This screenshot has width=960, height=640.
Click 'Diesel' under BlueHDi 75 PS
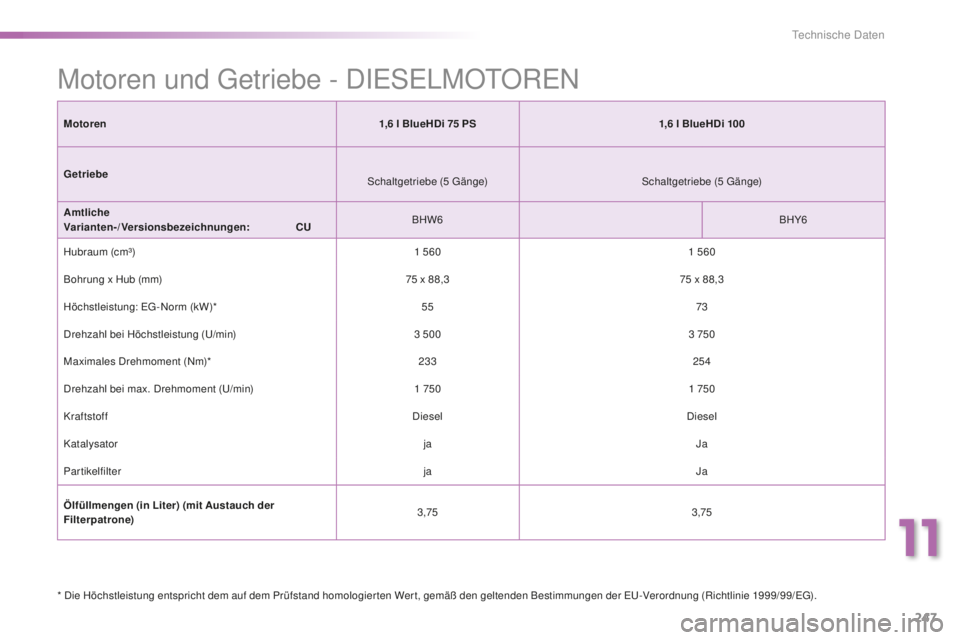(427, 416)
